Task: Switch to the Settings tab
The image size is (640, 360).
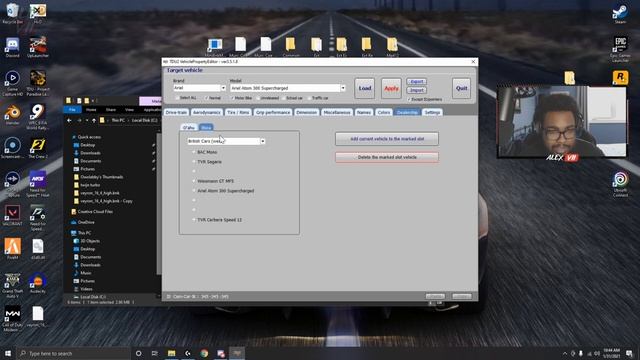Action: tap(432, 112)
